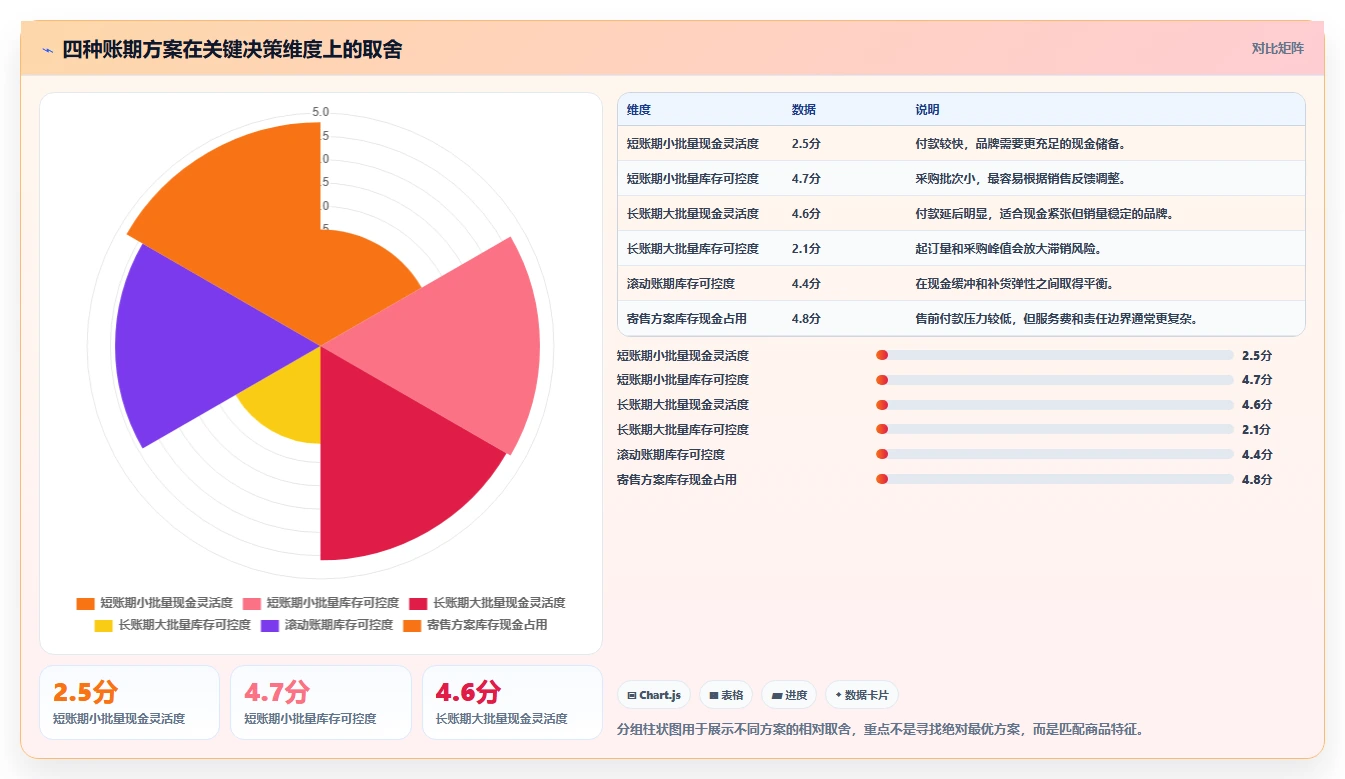This screenshot has width=1345, height=779.
Task: Open the 4.6分 data card
Action: pyautogui.click(x=512, y=703)
